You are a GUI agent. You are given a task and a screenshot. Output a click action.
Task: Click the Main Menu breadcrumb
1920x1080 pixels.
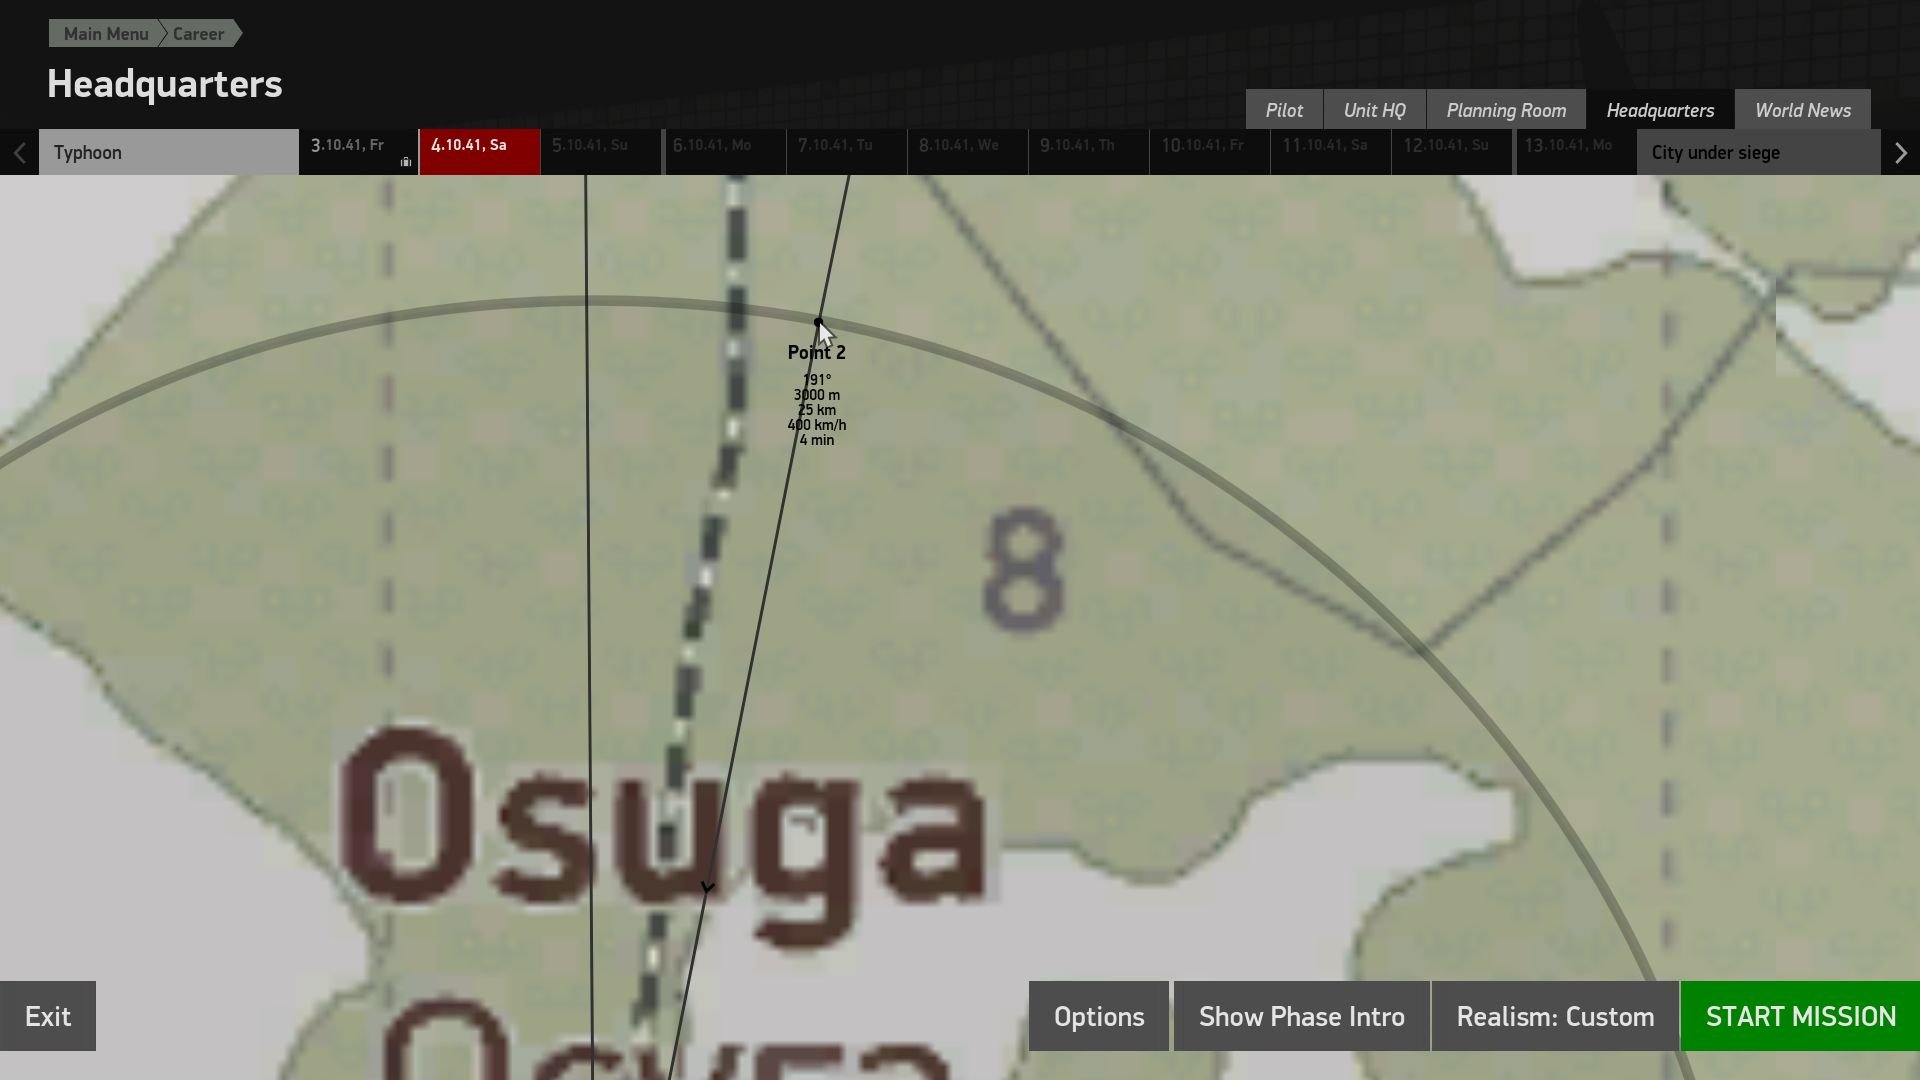(x=105, y=34)
